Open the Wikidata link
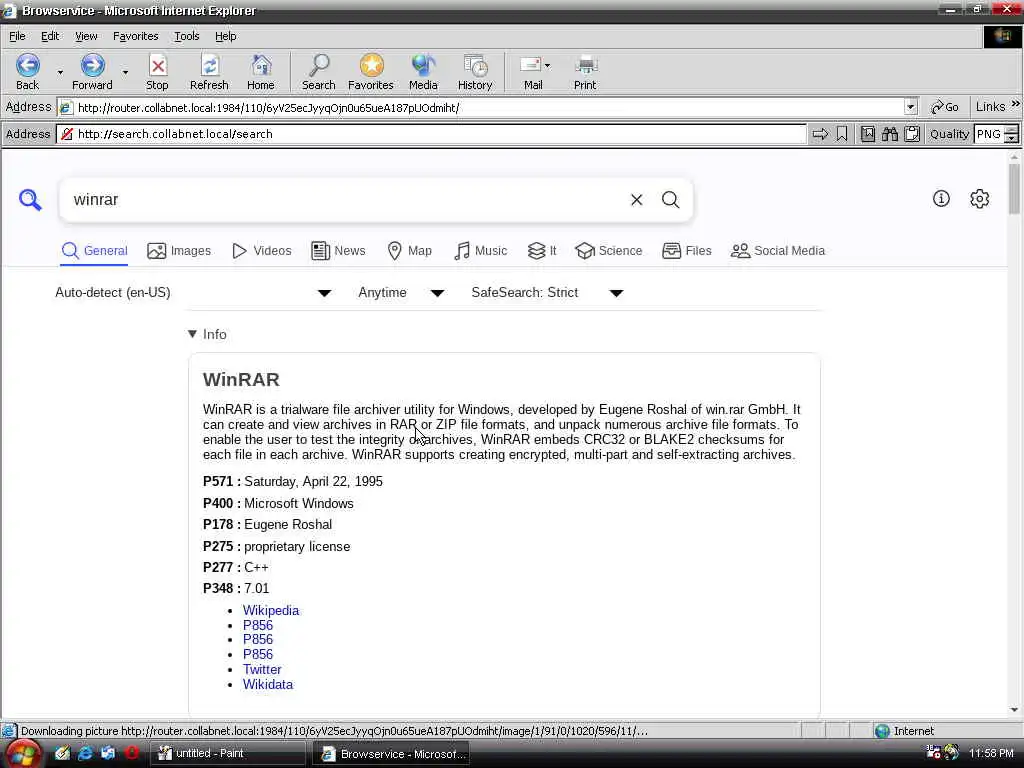1024x768 pixels. point(268,684)
